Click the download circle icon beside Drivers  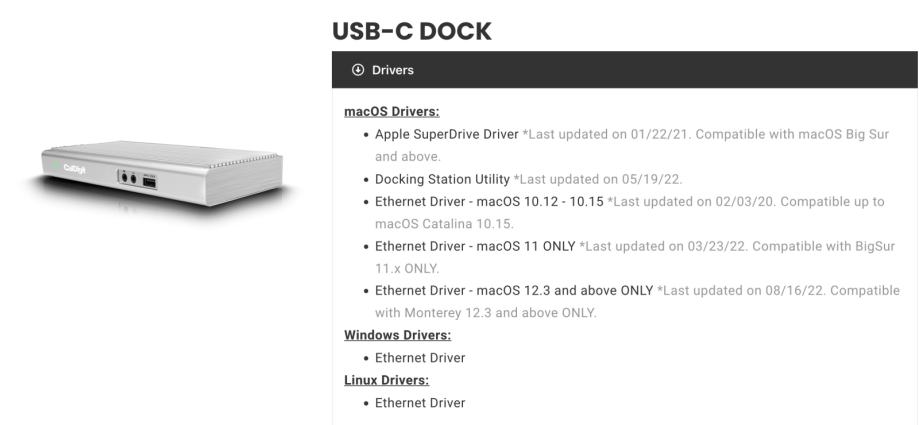point(356,70)
